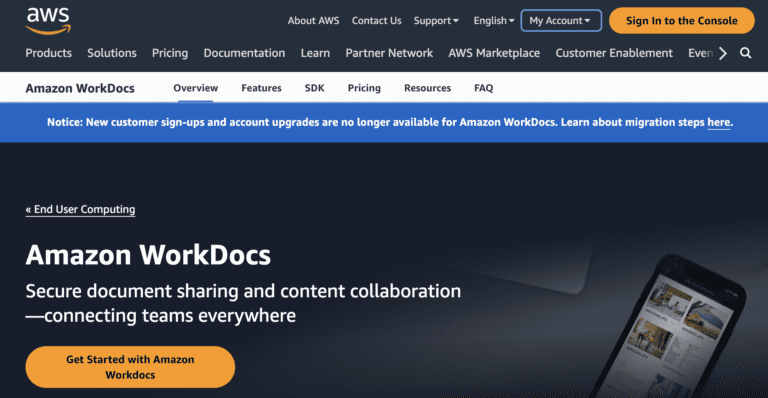Click the right chevron to show more nav
The width and height of the screenshot is (768, 398).
pos(723,53)
